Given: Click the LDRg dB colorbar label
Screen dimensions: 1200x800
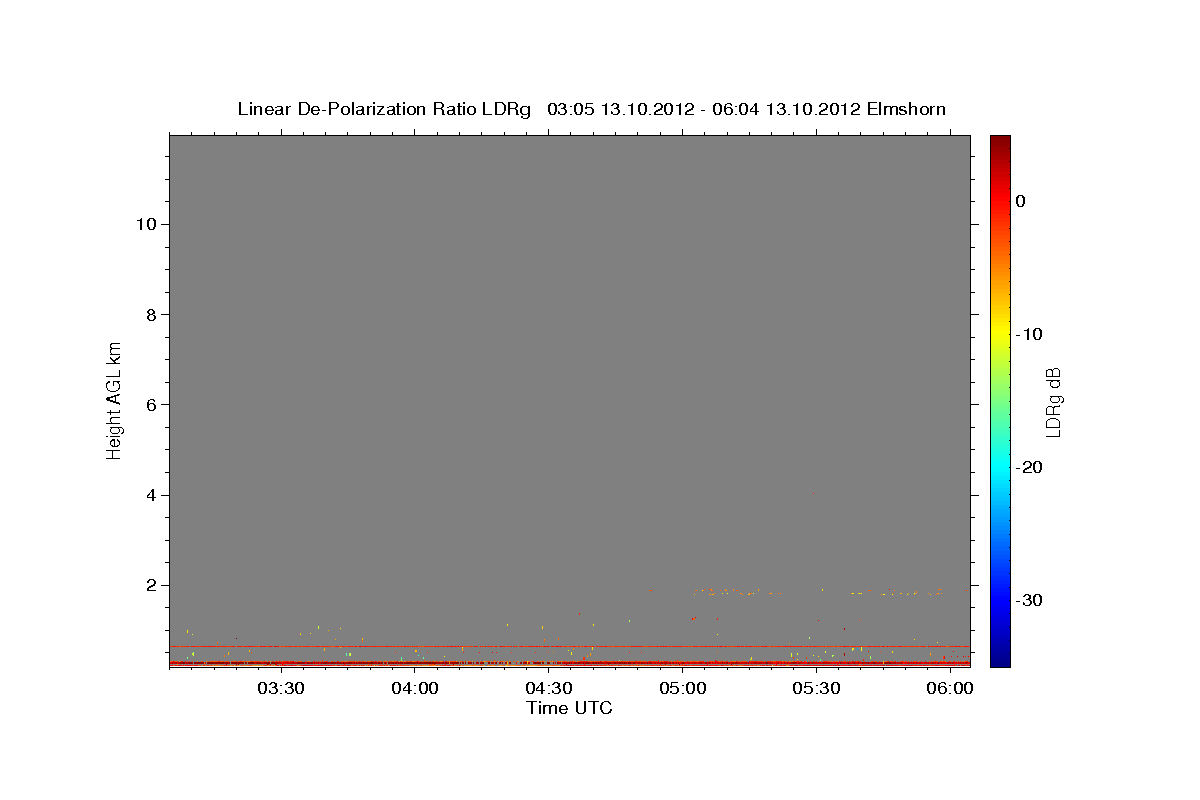Looking at the screenshot, I should coord(1052,401).
